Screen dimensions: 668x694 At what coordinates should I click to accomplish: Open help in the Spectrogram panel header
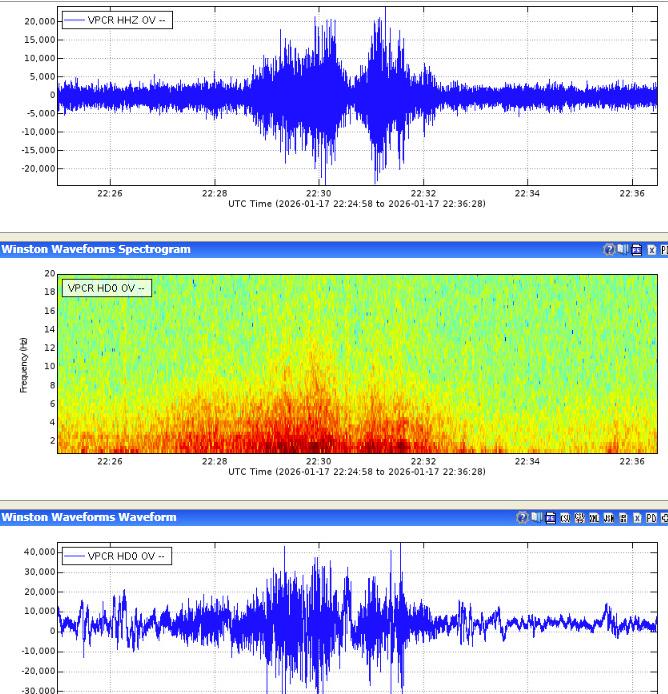pyautogui.click(x=609, y=250)
